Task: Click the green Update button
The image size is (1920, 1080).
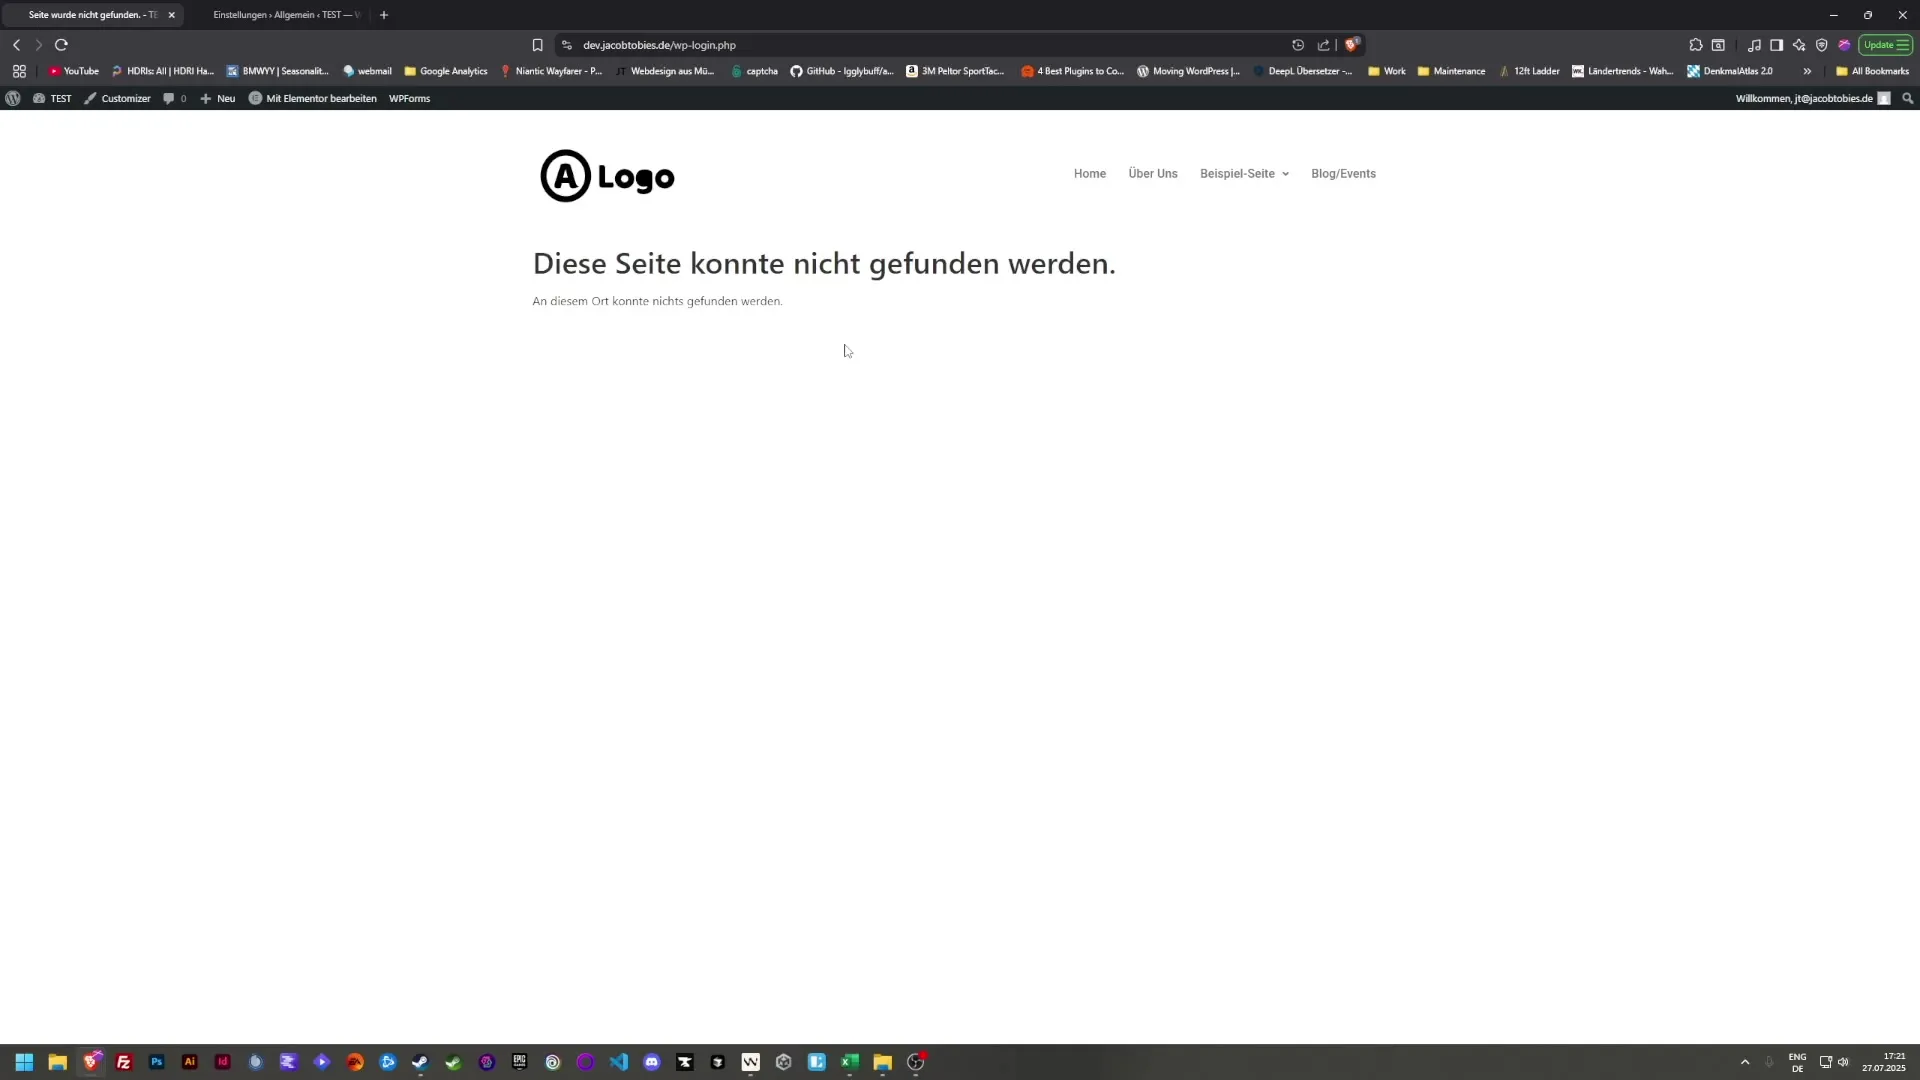Action: pos(1885,44)
